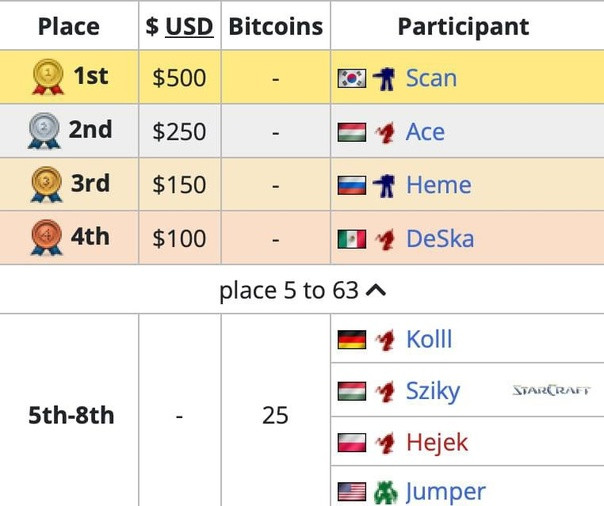Click the Polish flag beside Hejek
The height and width of the screenshot is (506, 604).
pyautogui.click(x=352, y=443)
